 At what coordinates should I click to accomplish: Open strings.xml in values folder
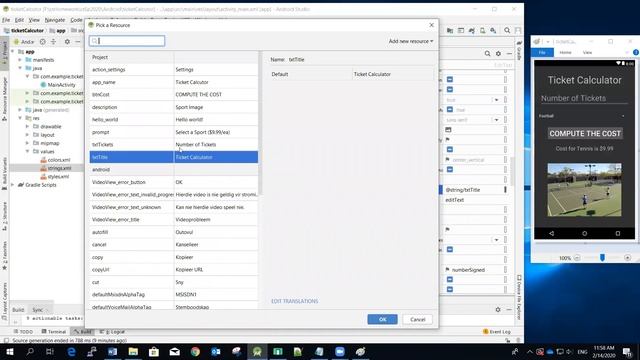(x=59, y=168)
